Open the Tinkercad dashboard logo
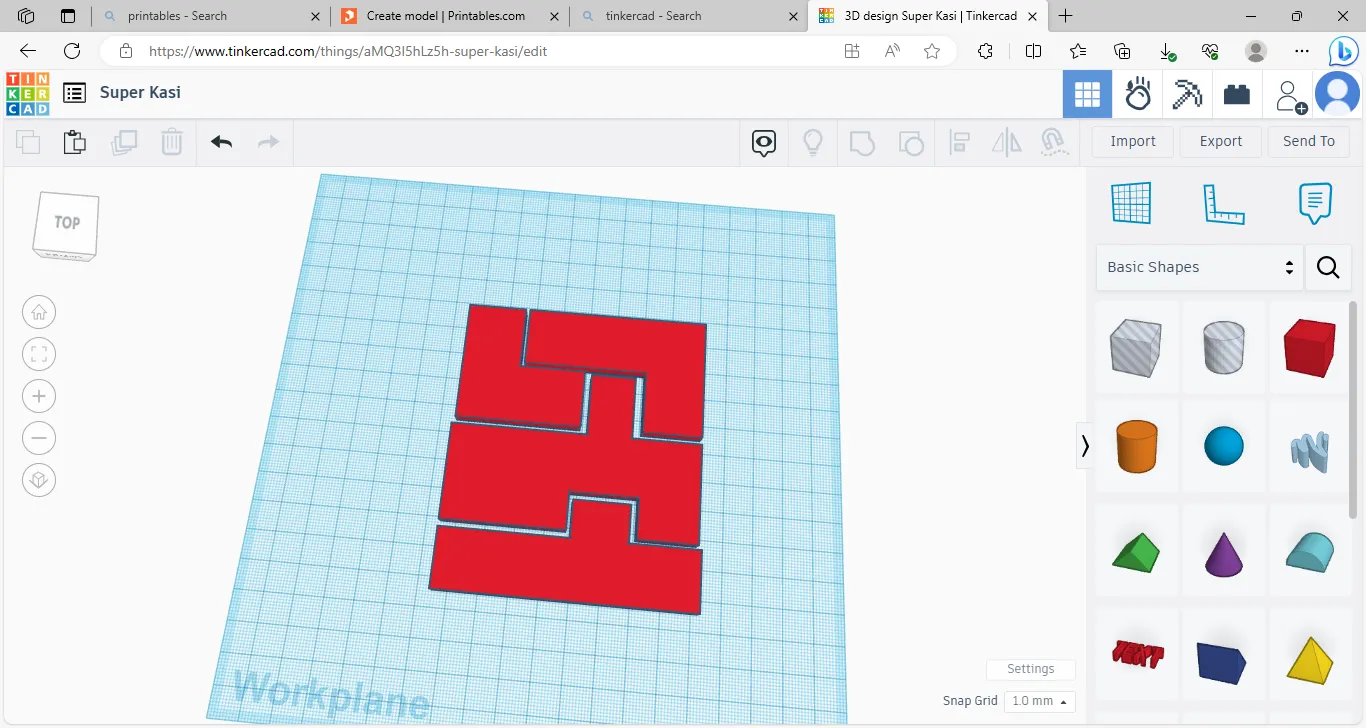Viewport: 1366px width, 728px height. pos(27,93)
